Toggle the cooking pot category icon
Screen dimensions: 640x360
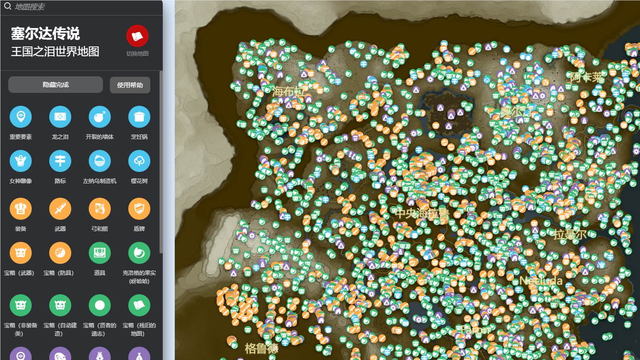(139, 117)
